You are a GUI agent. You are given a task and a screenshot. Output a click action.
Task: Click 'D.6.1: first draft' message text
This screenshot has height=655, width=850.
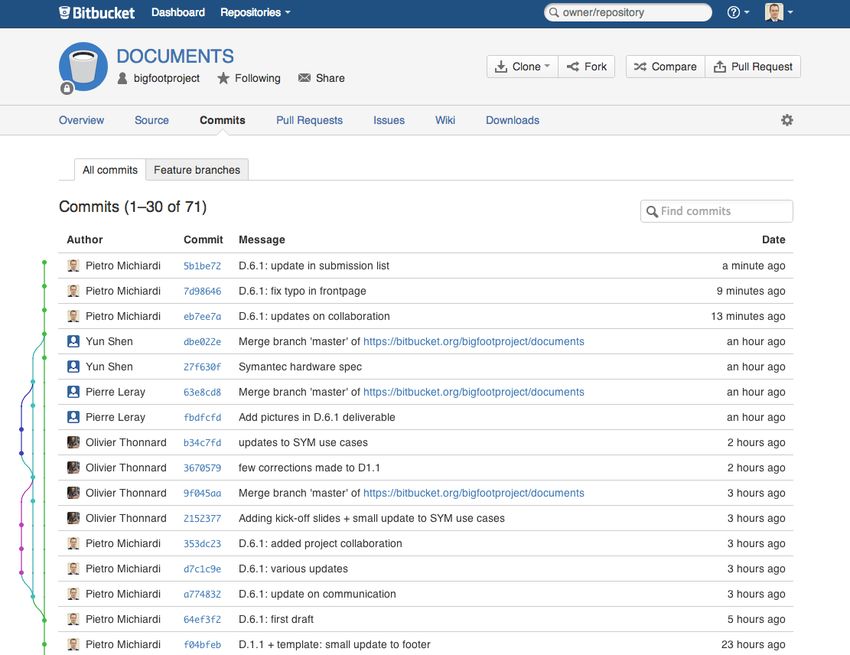[x=276, y=619]
